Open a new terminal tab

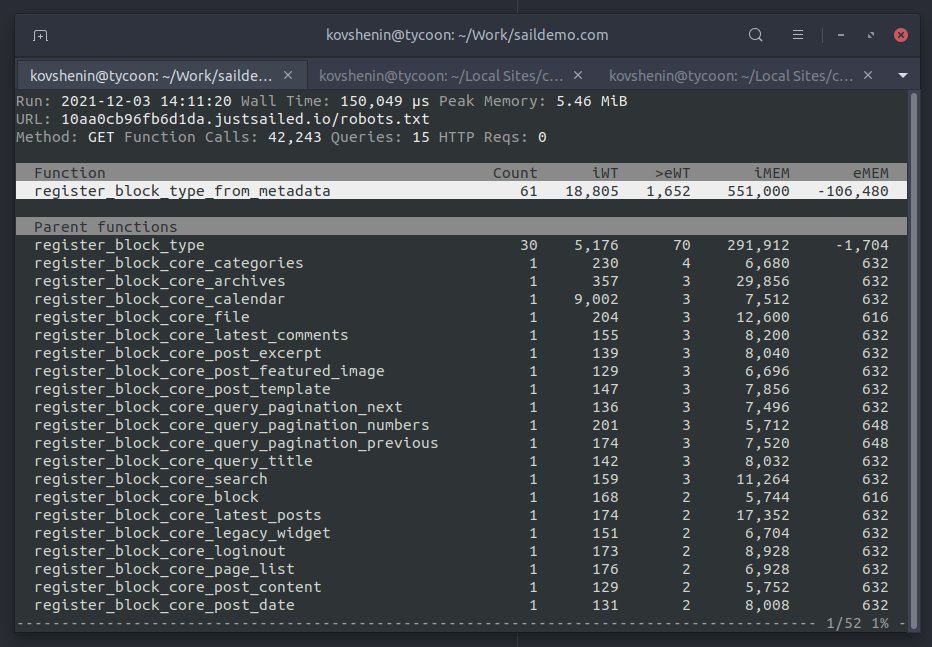(x=40, y=35)
